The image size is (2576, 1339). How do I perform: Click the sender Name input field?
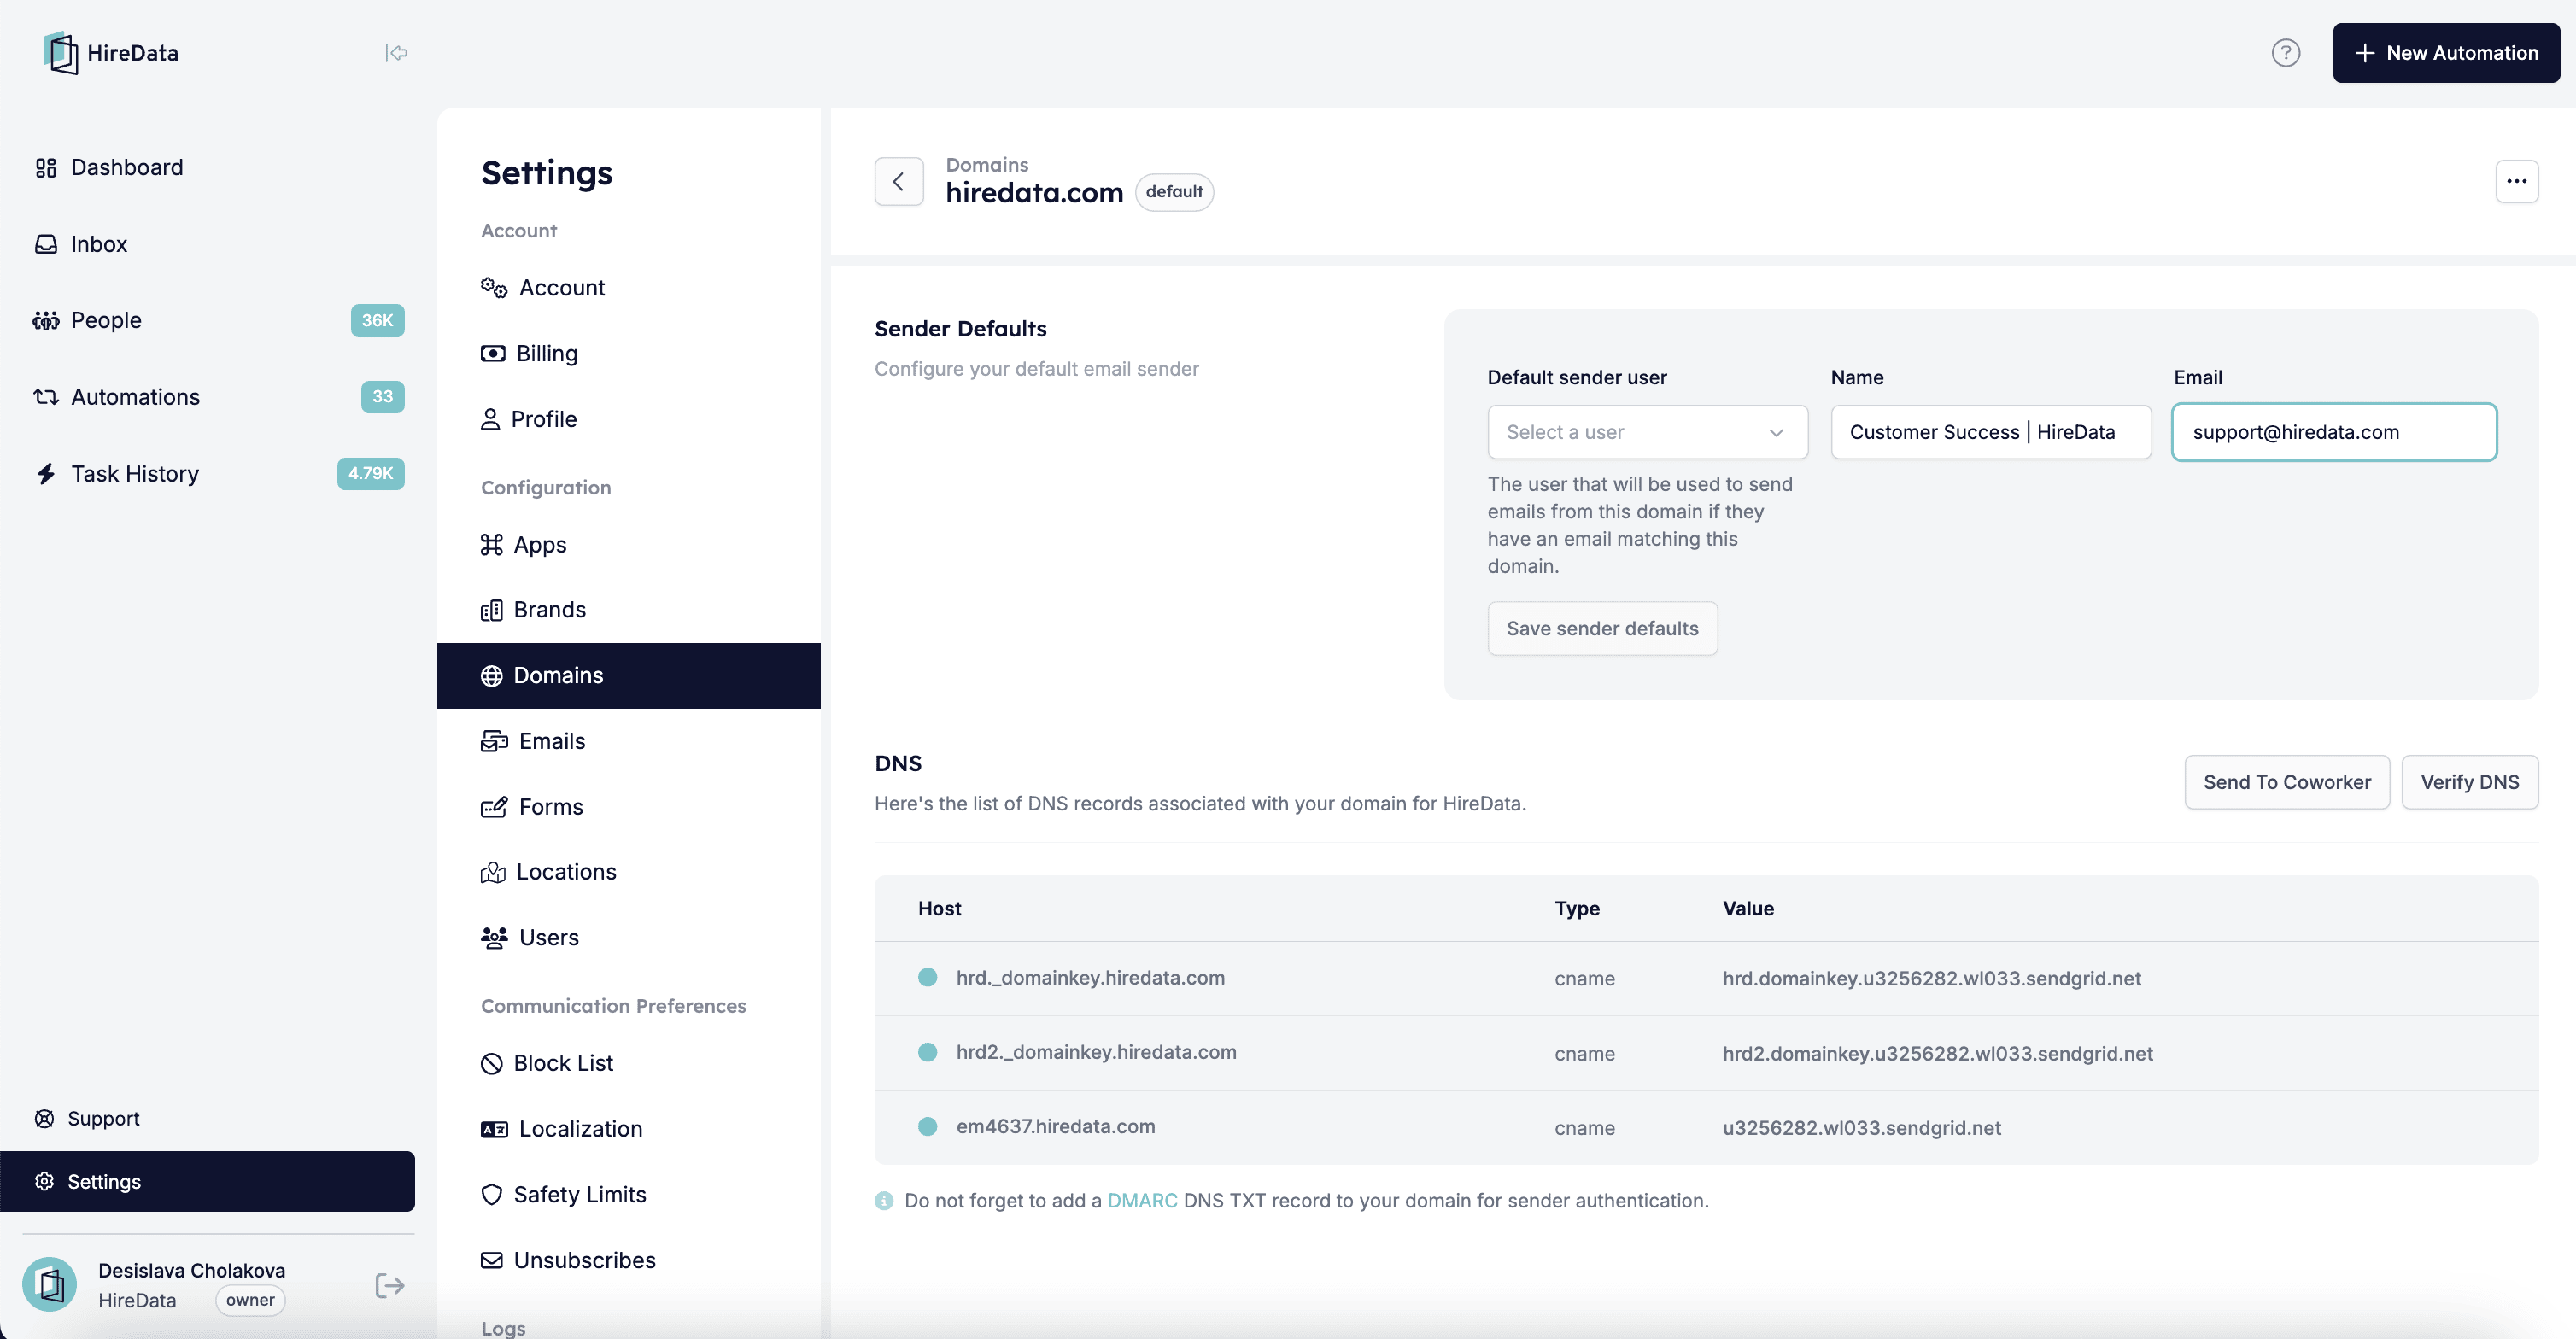coord(1990,432)
